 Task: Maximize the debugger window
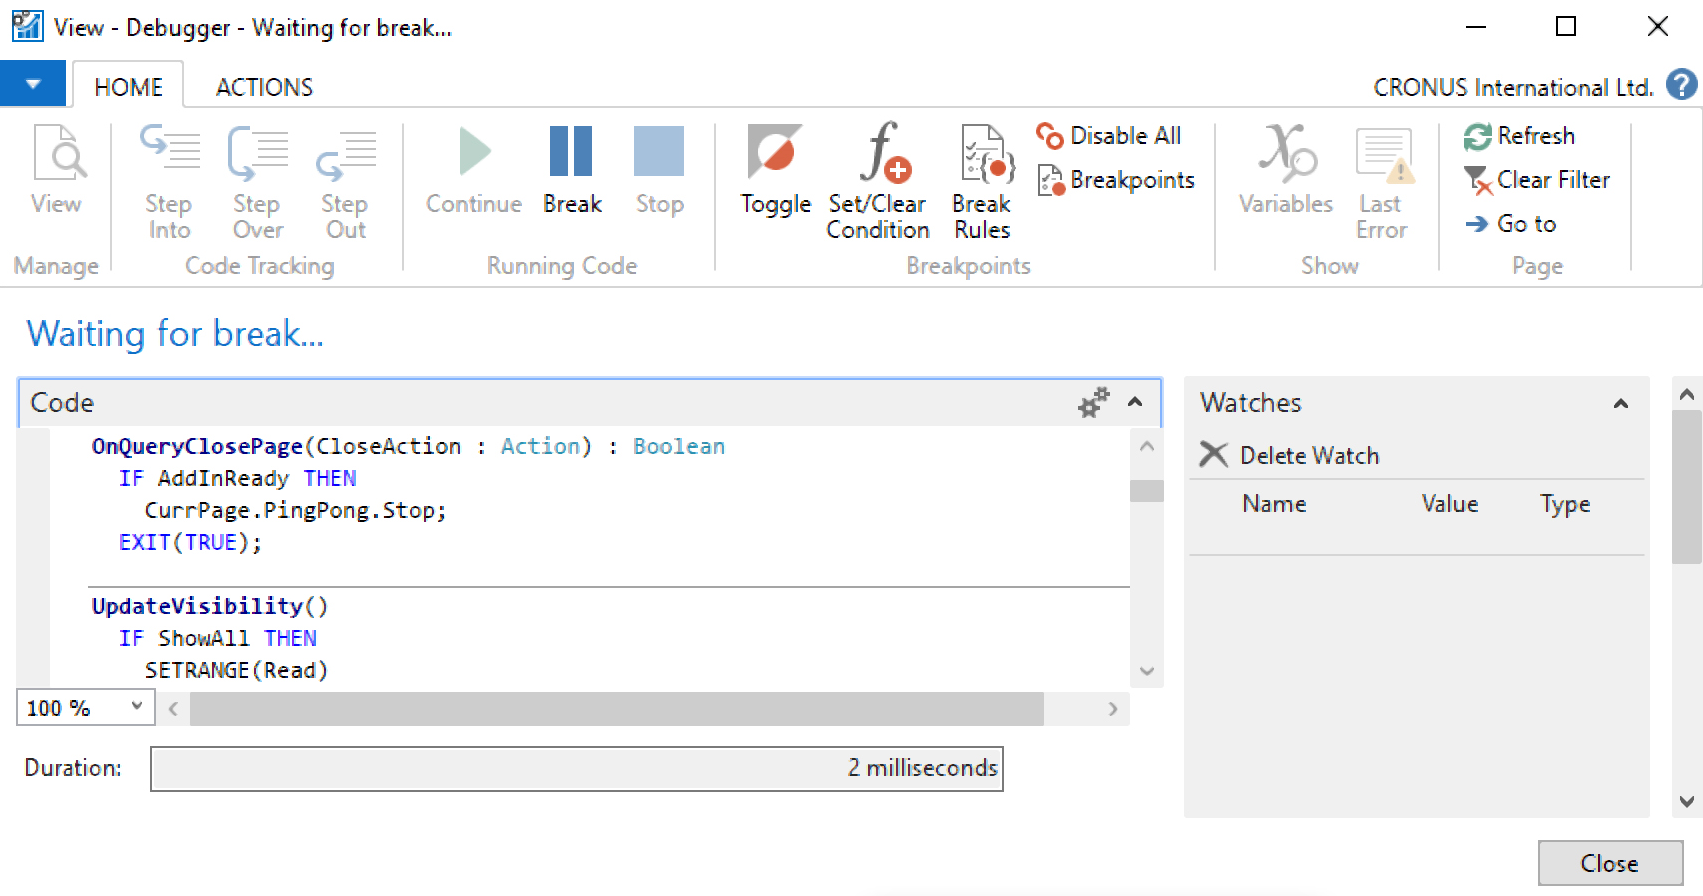[x=1566, y=26]
